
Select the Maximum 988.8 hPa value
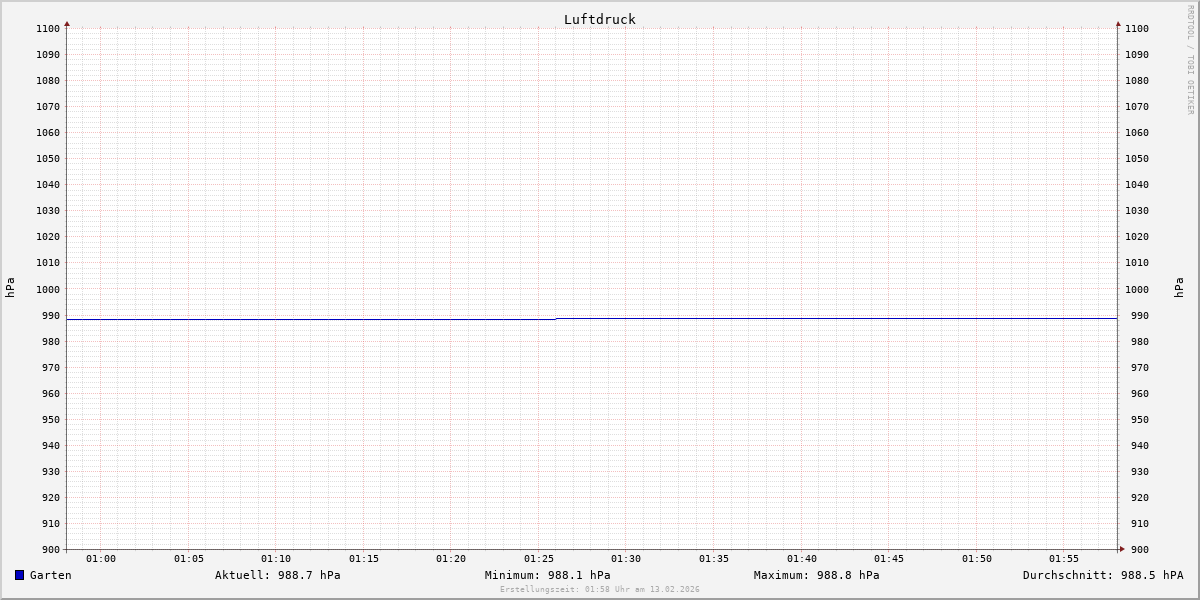[x=816, y=575]
